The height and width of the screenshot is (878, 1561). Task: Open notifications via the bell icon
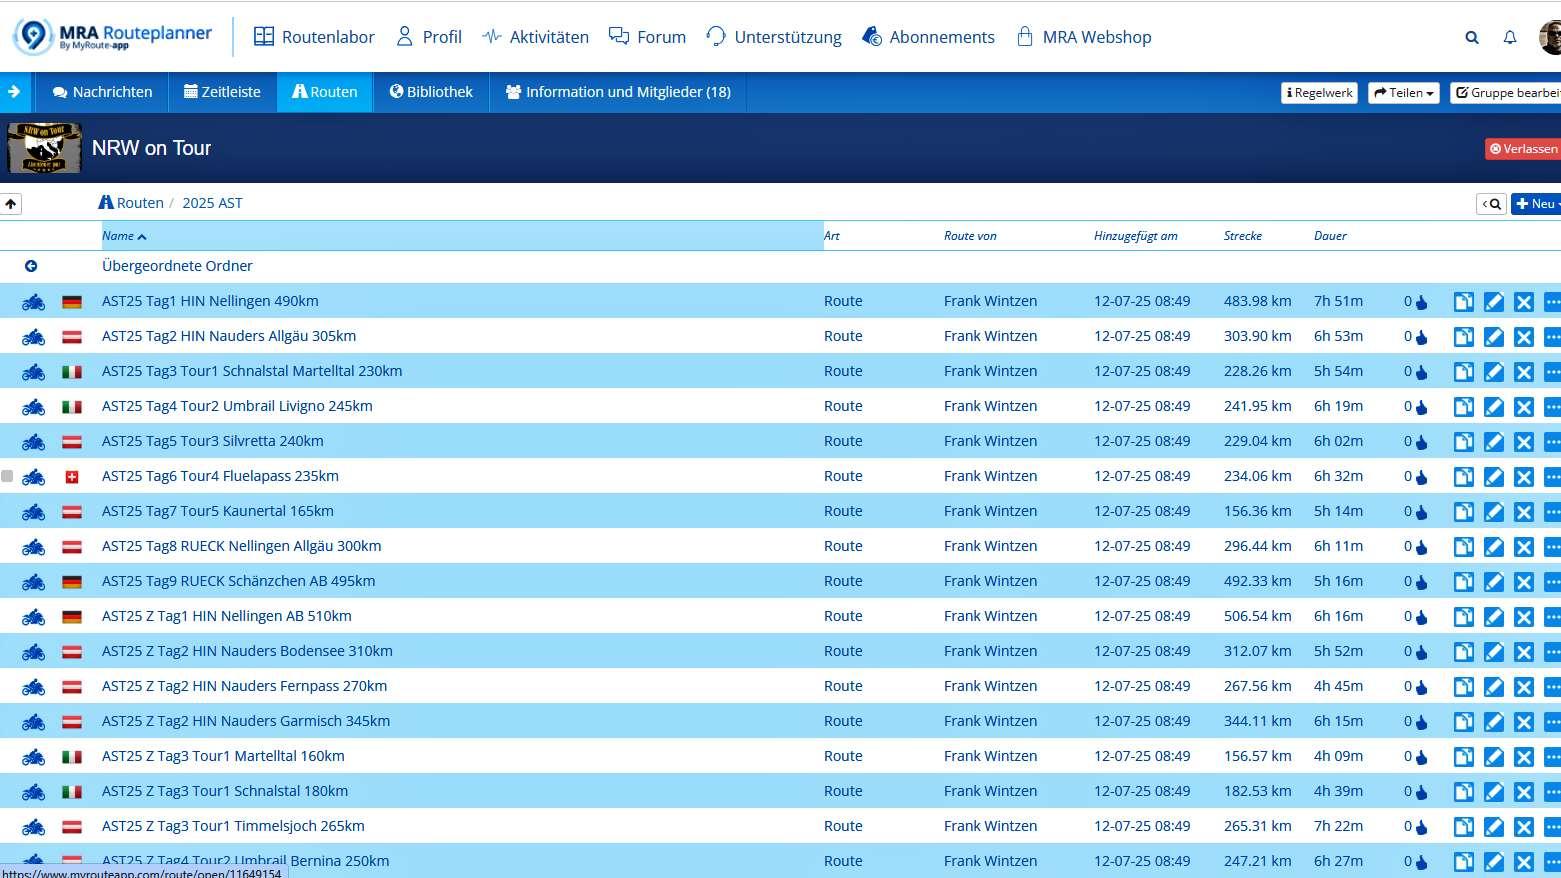(1510, 37)
